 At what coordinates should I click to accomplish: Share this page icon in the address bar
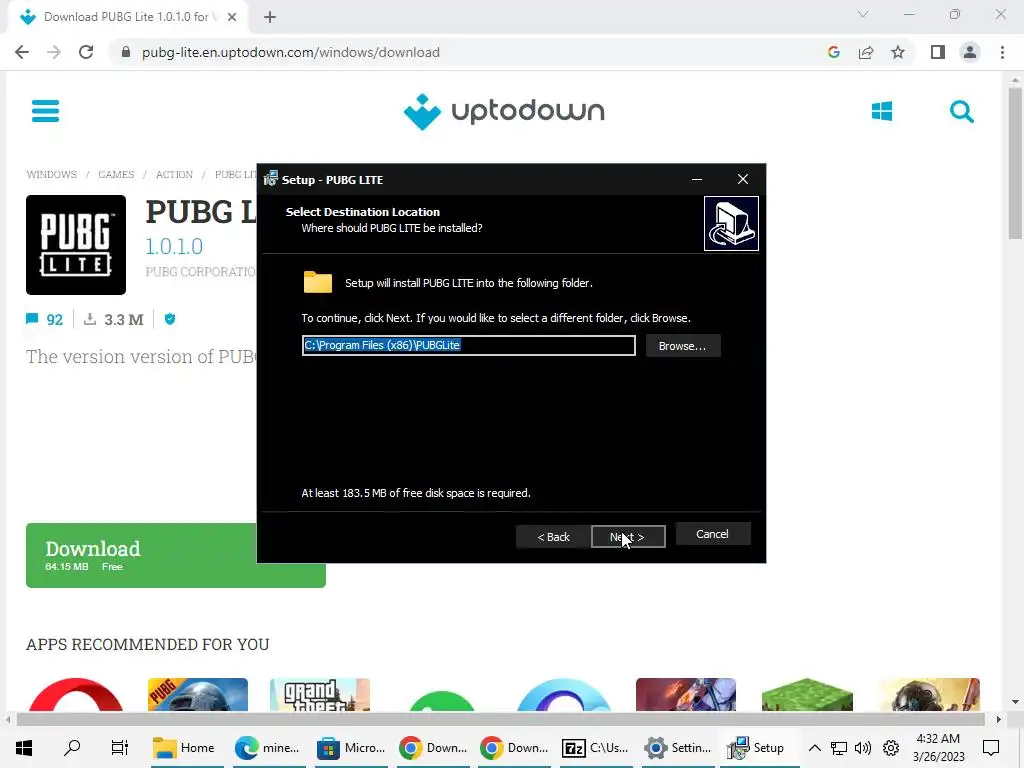point(866,52)
